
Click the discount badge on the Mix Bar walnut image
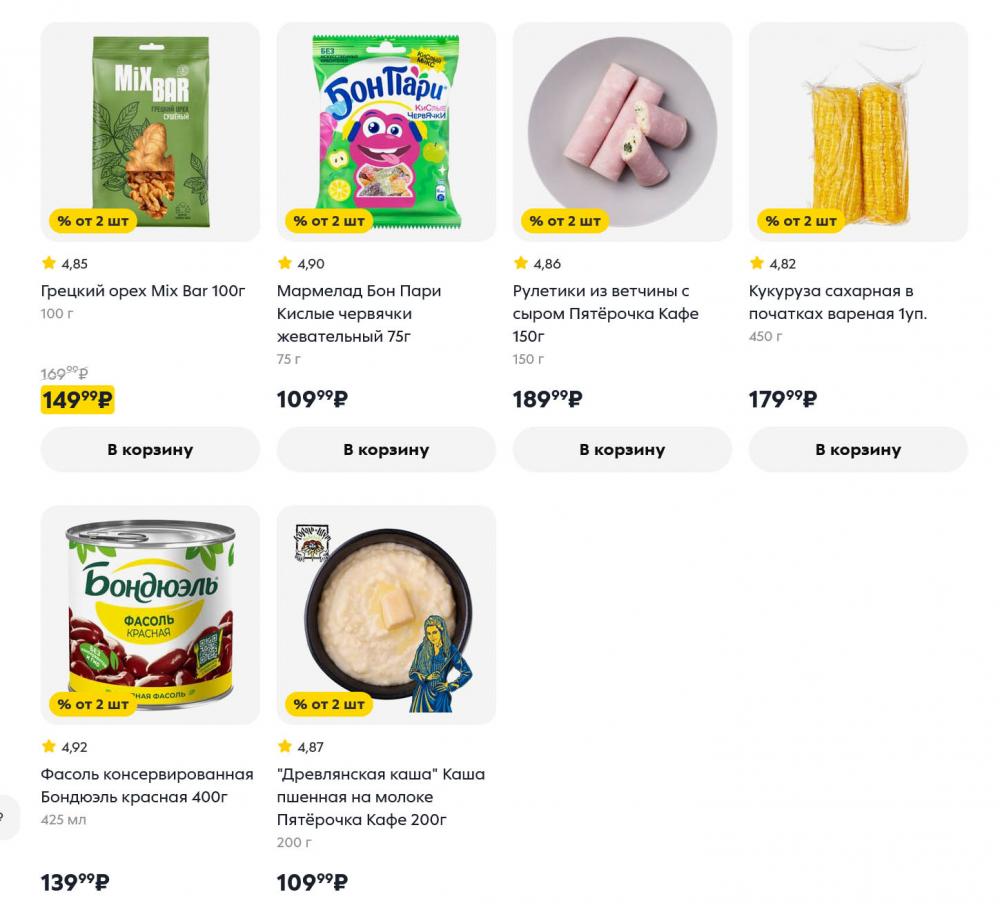(x=93, y=221)
